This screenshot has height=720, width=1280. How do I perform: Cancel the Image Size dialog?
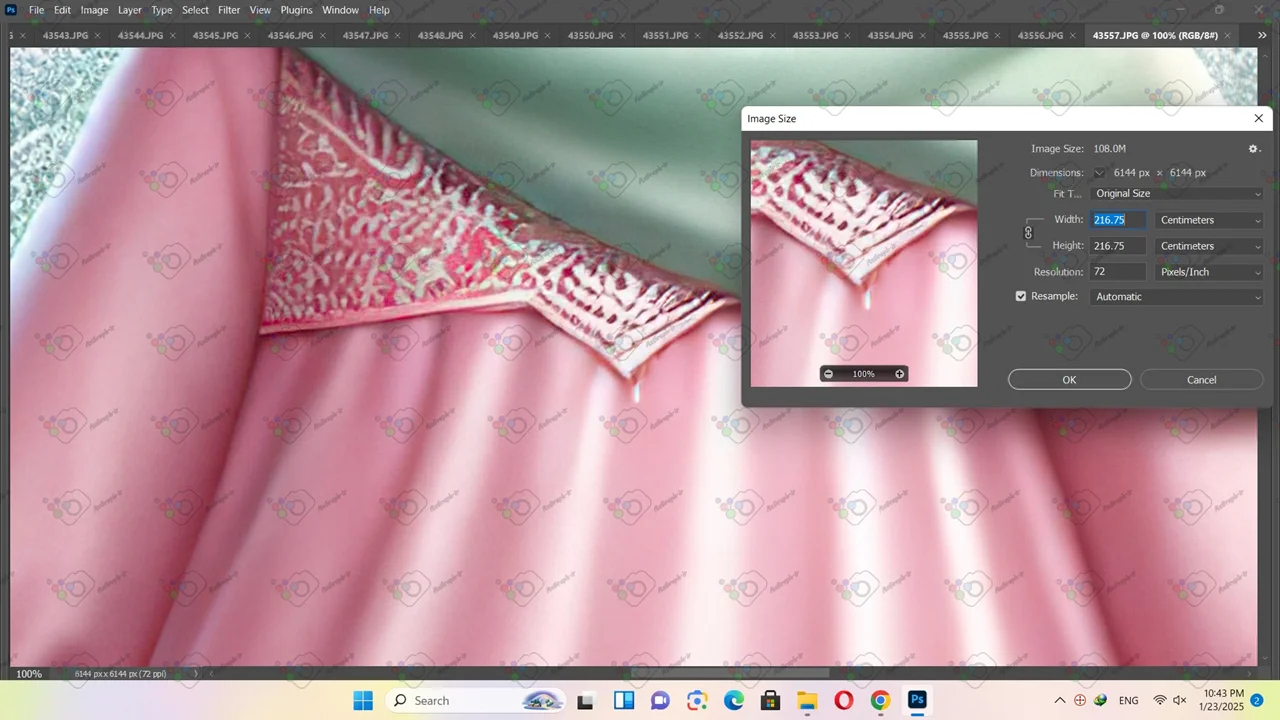coord(1201,380)
